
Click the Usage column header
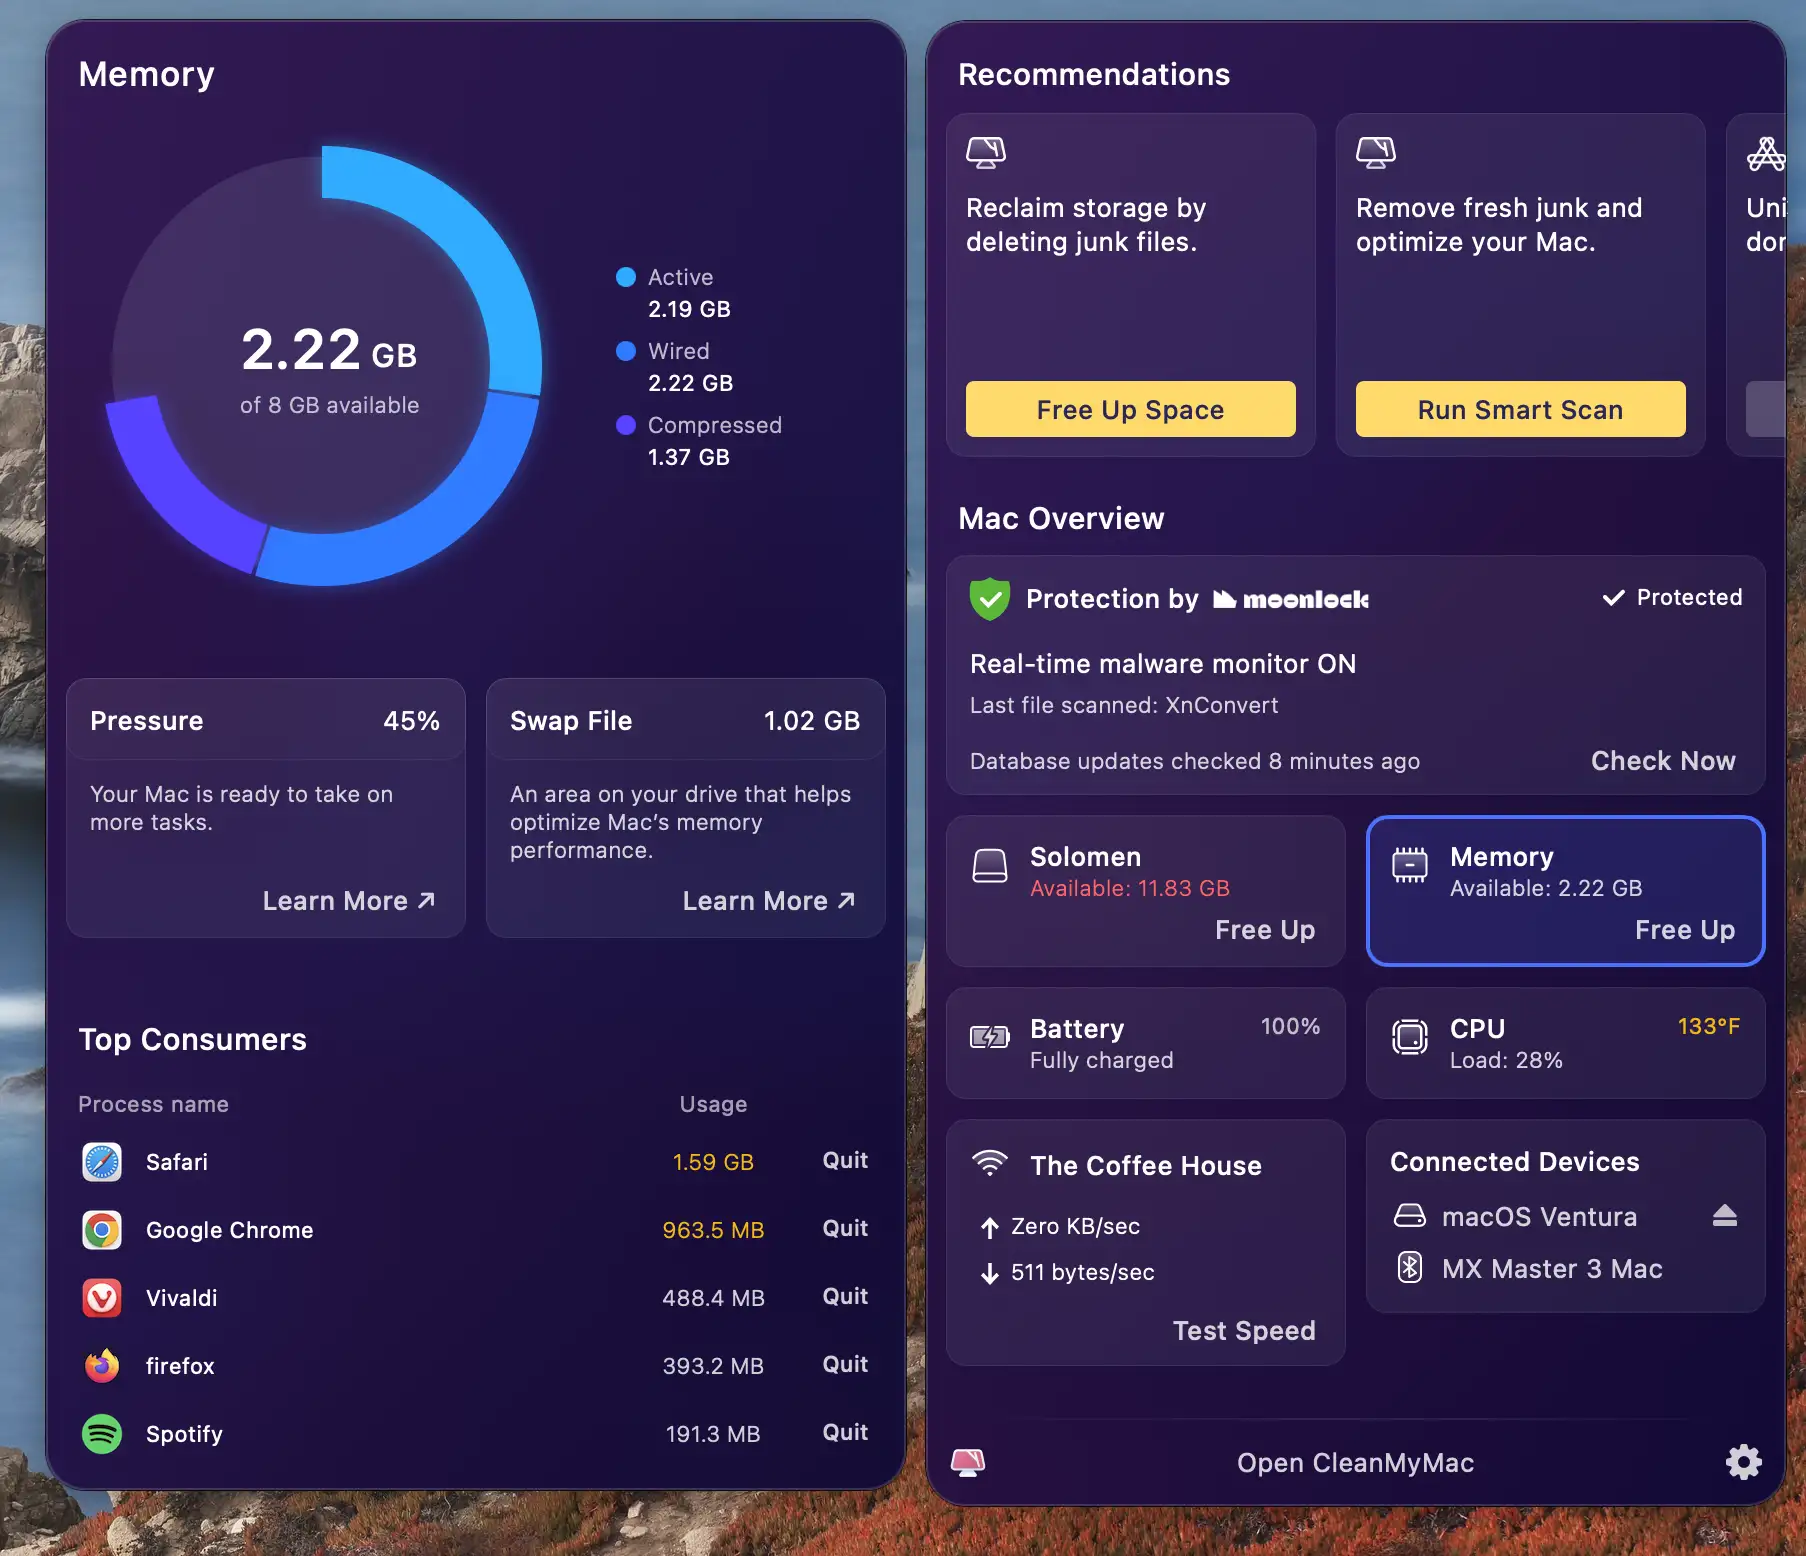coord(713,1104)
